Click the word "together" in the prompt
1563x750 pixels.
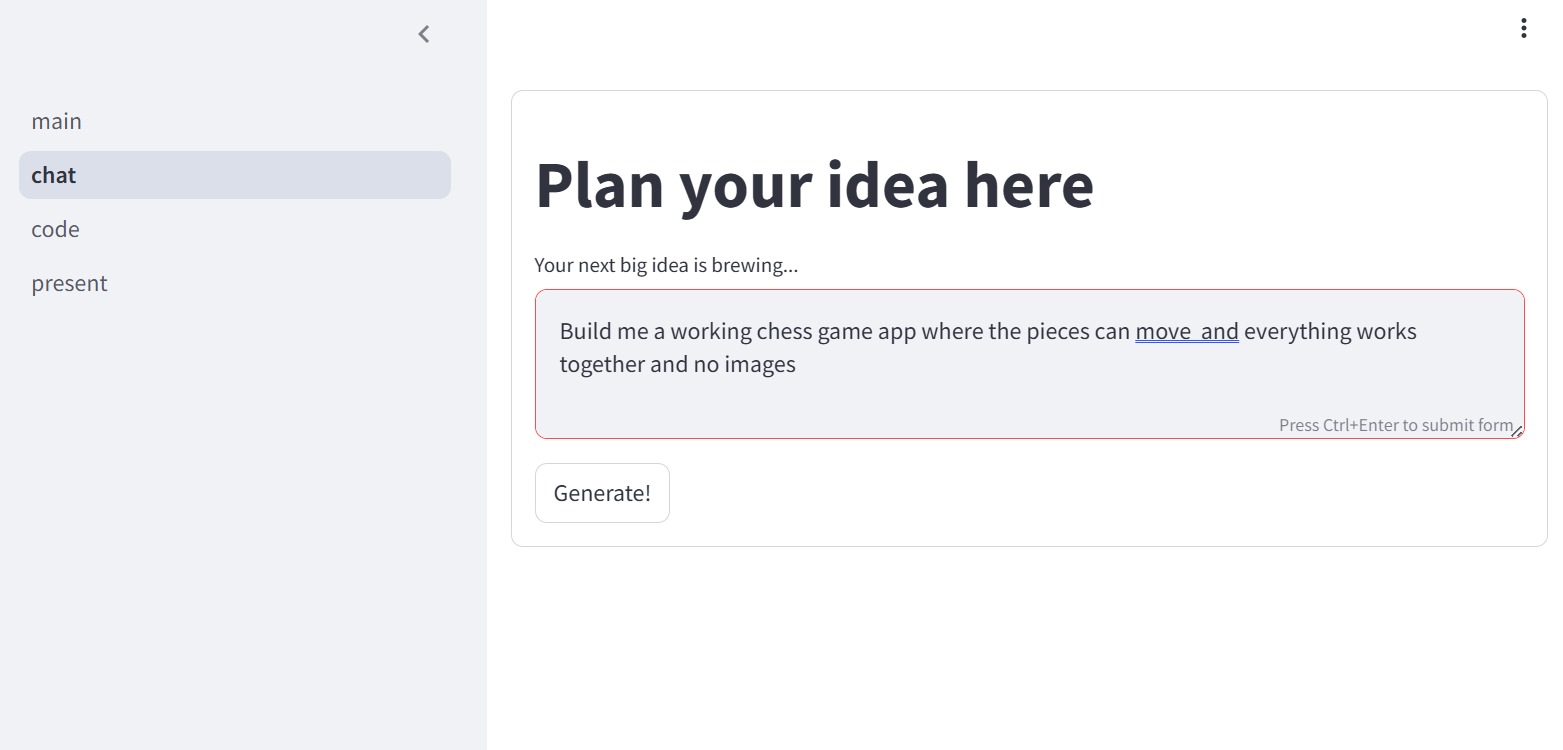601,364
